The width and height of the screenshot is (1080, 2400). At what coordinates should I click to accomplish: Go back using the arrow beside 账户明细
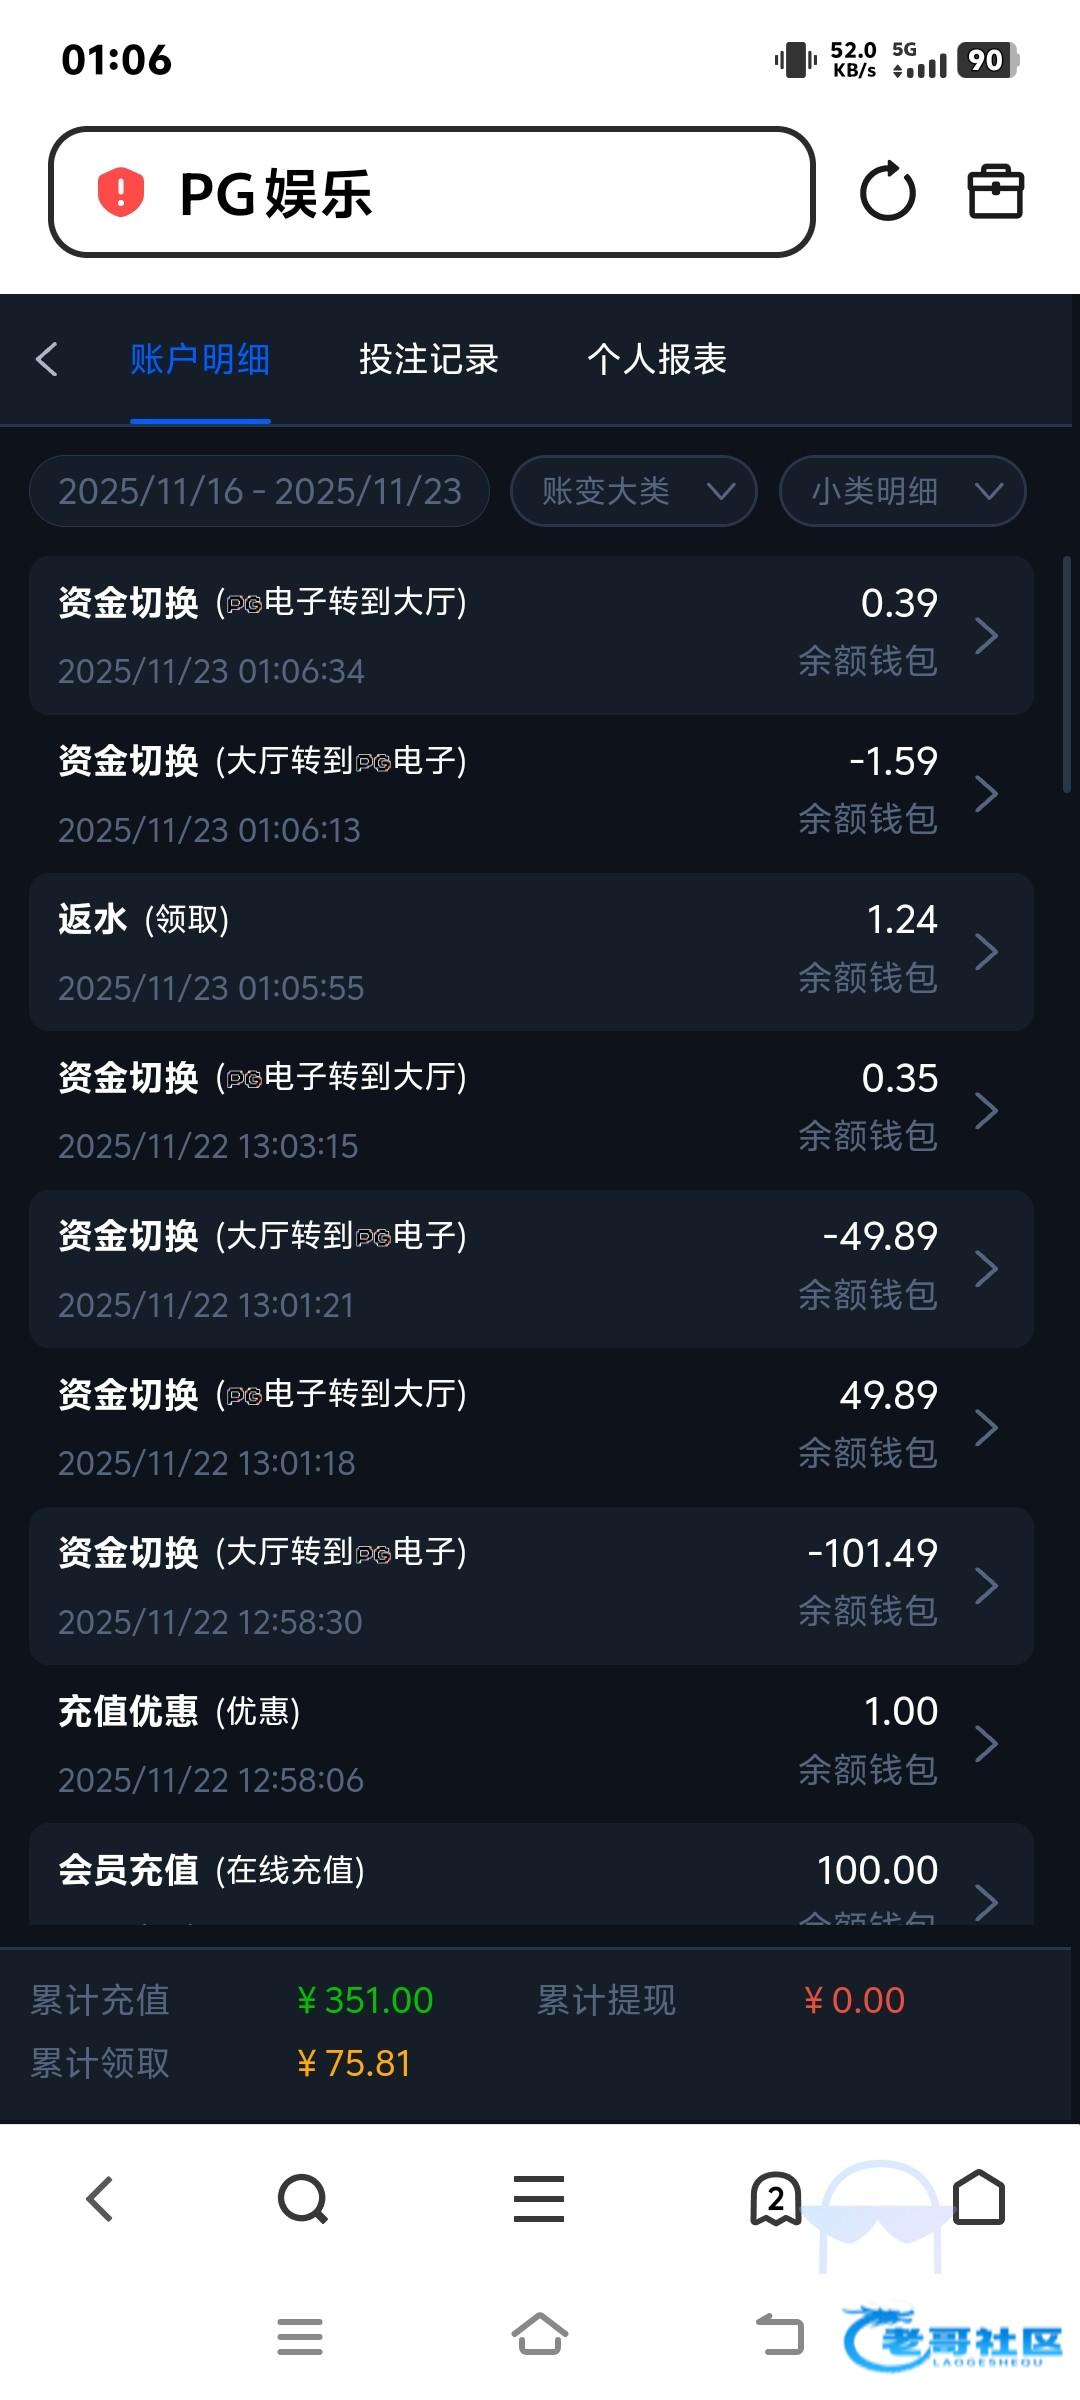tap(47, 359)
